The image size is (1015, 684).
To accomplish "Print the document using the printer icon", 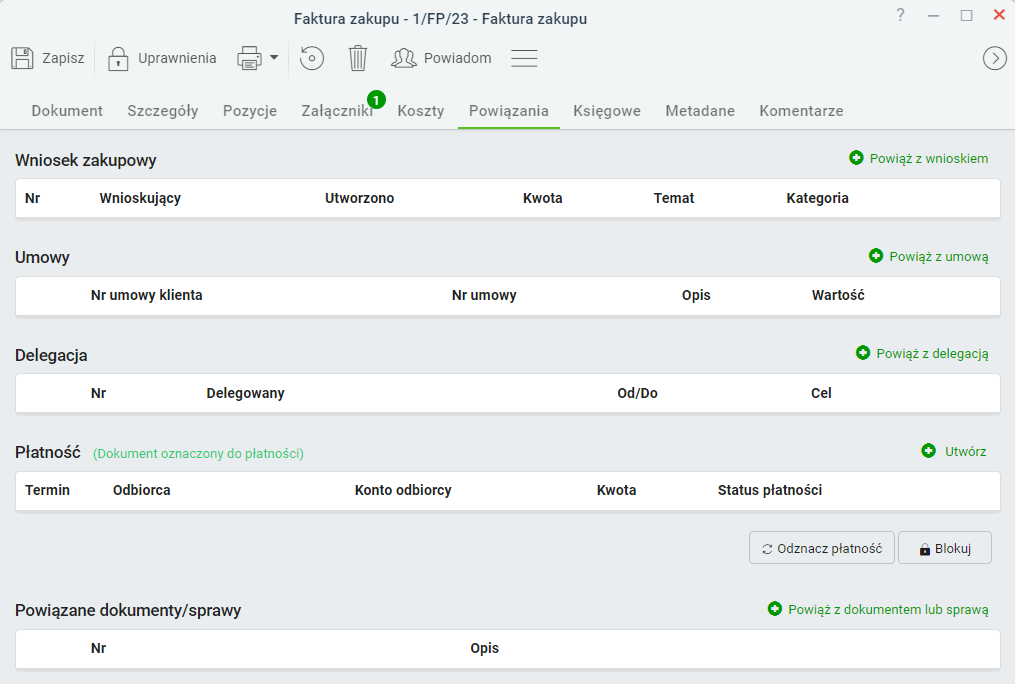I will [x=250, y=58].
